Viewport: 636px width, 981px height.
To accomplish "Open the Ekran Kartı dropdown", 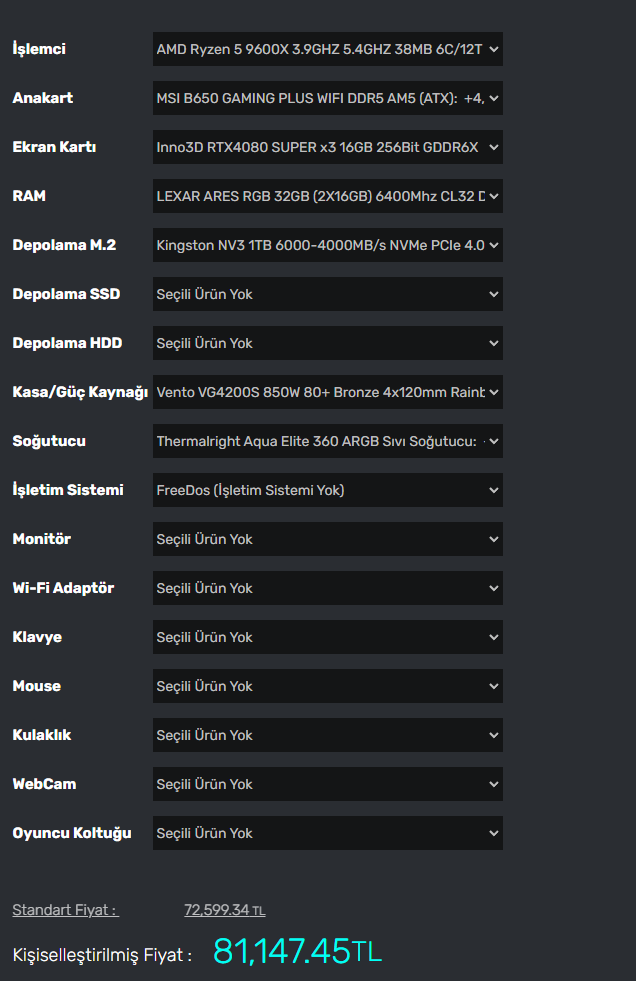I will pos(327,147).
